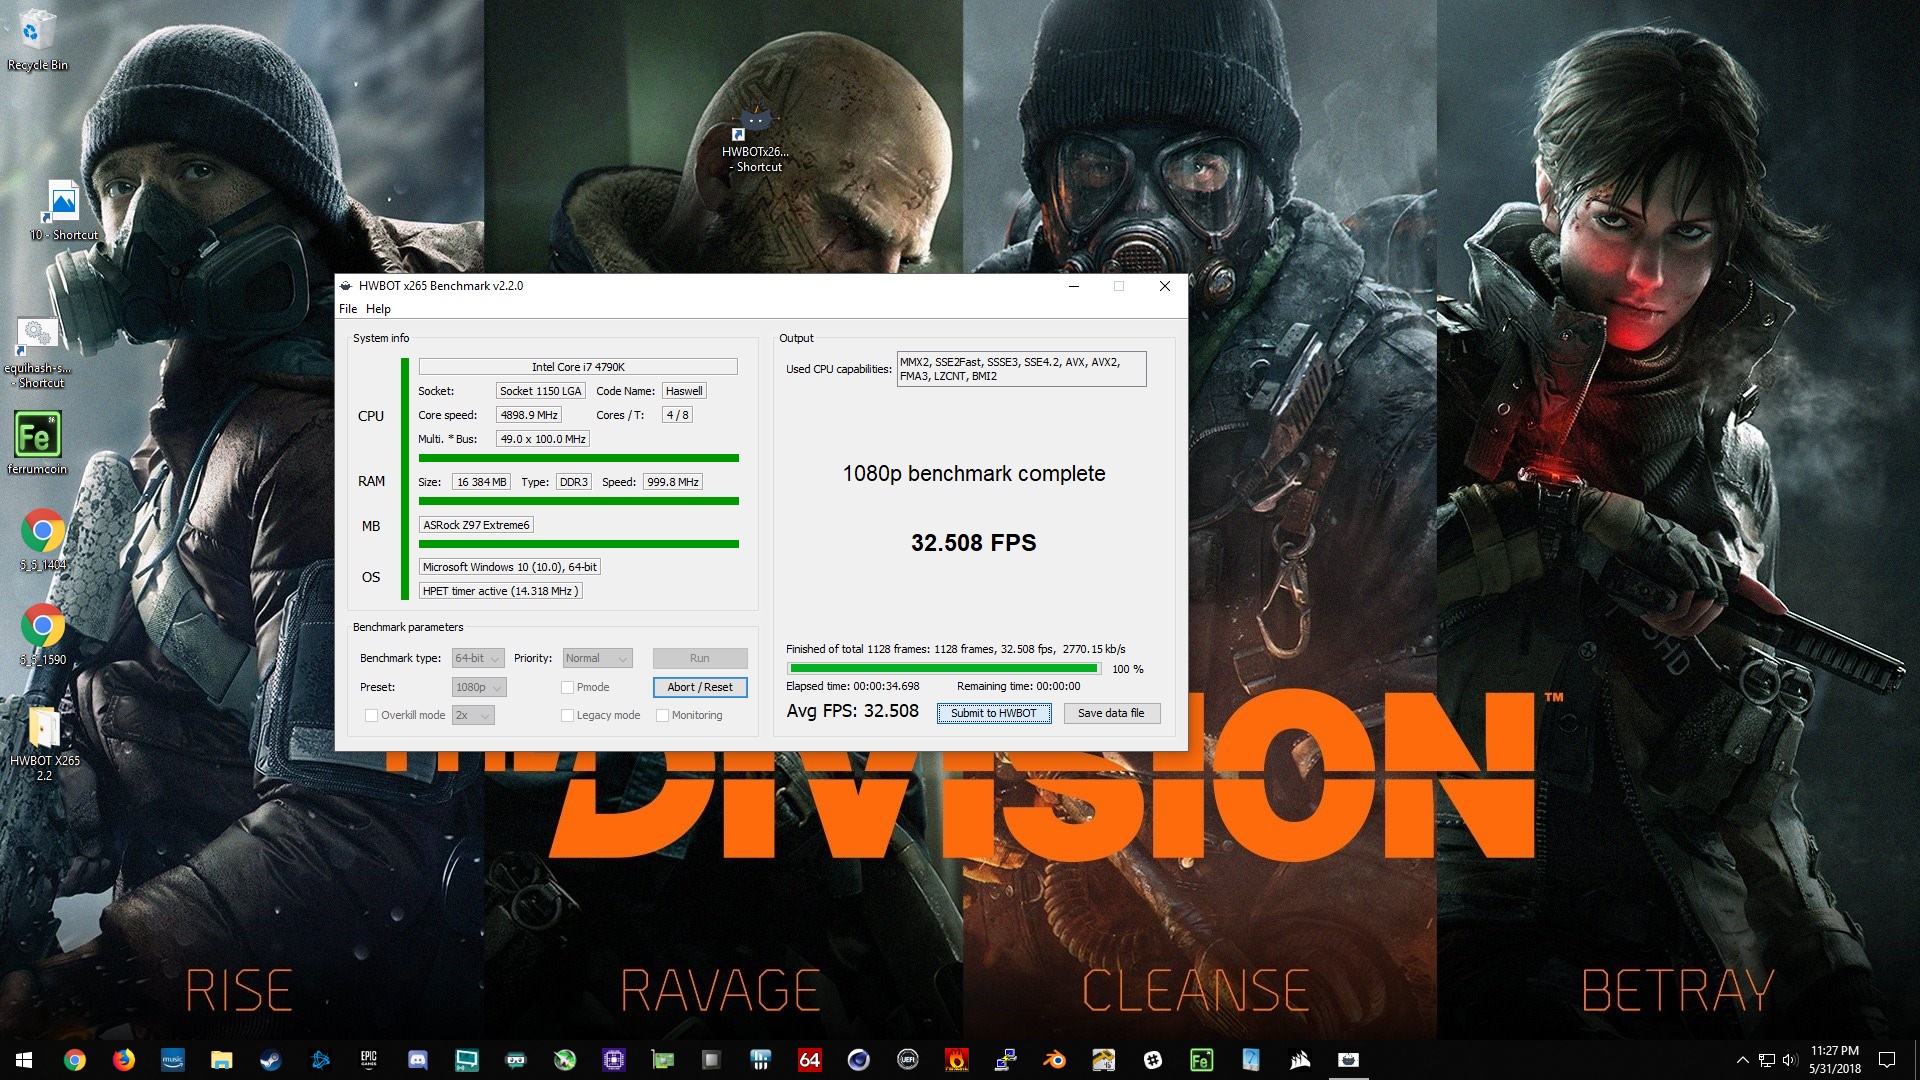The image size is (1920, 1080).
Task: Click the Run button
Action: [x=700, y=658]
